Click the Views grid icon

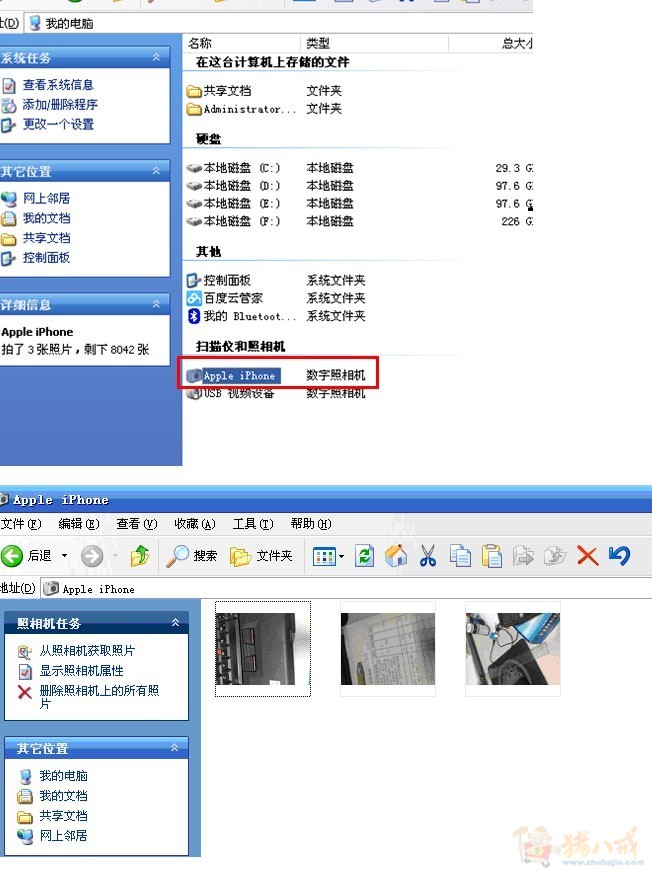[x=324, y=556]
